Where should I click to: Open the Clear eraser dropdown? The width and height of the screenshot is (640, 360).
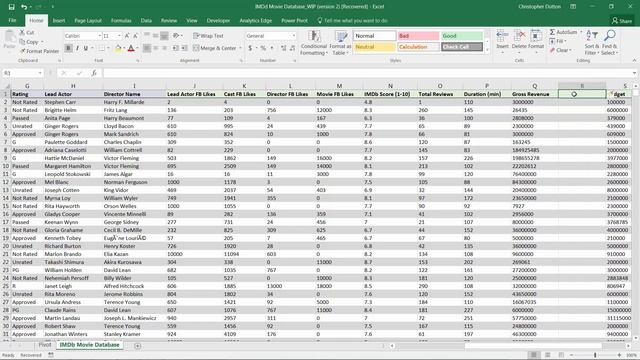pyautogui.click(x=560, y=50)
